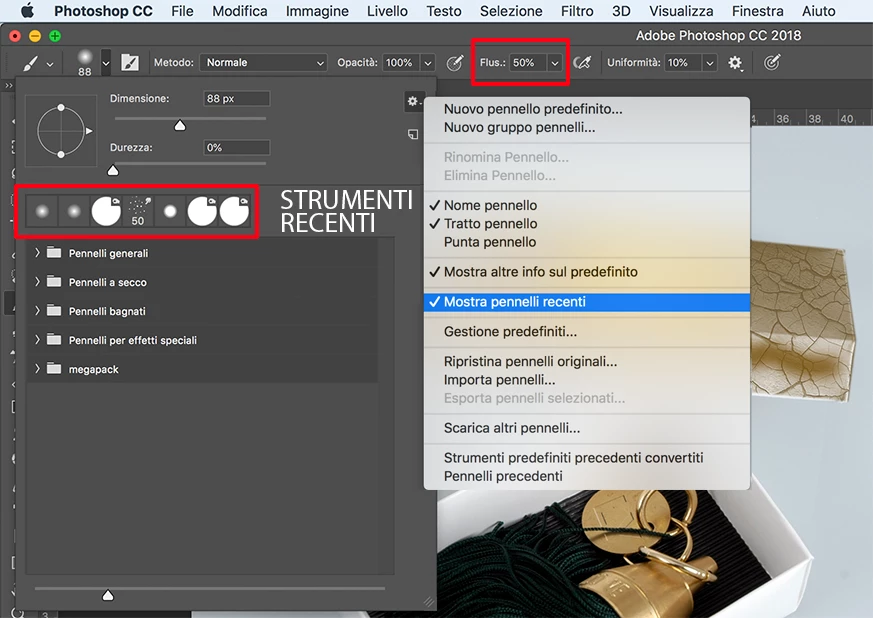Toggle the Brush Settings panel icon
Image resolution: width=873 pixels, height=618 pixels.
[130, 62]
